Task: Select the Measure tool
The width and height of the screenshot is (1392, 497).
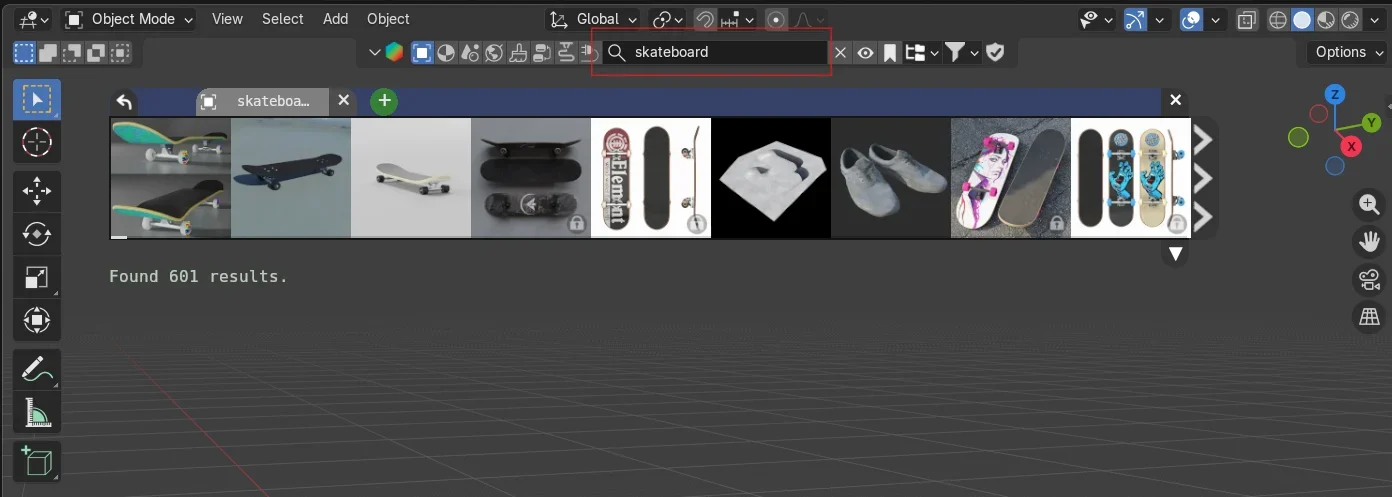Action: click(37, 411)
